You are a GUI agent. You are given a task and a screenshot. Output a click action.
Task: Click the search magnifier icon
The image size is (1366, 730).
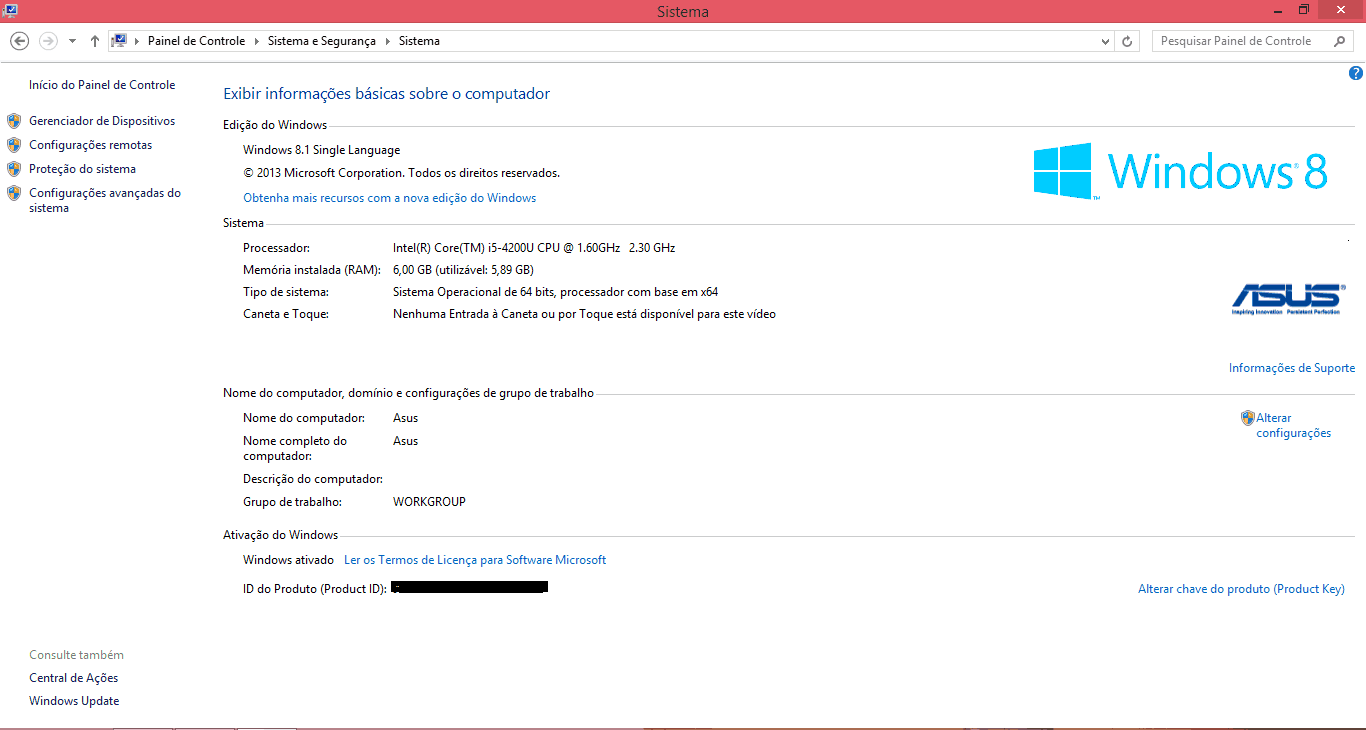pos(1340,41)
